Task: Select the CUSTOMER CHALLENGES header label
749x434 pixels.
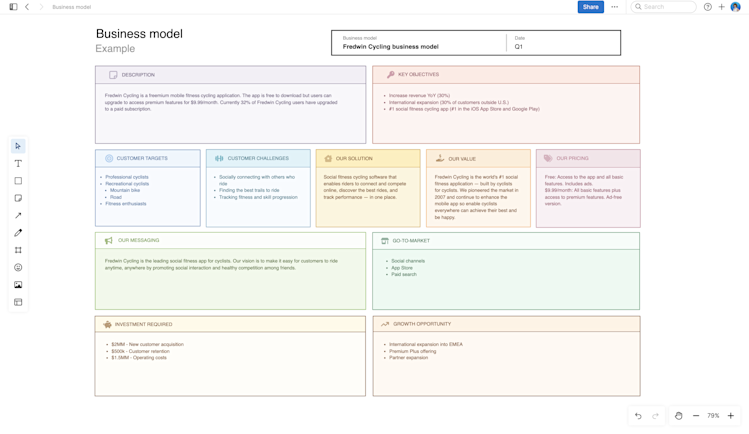Action: click(258, 158)
